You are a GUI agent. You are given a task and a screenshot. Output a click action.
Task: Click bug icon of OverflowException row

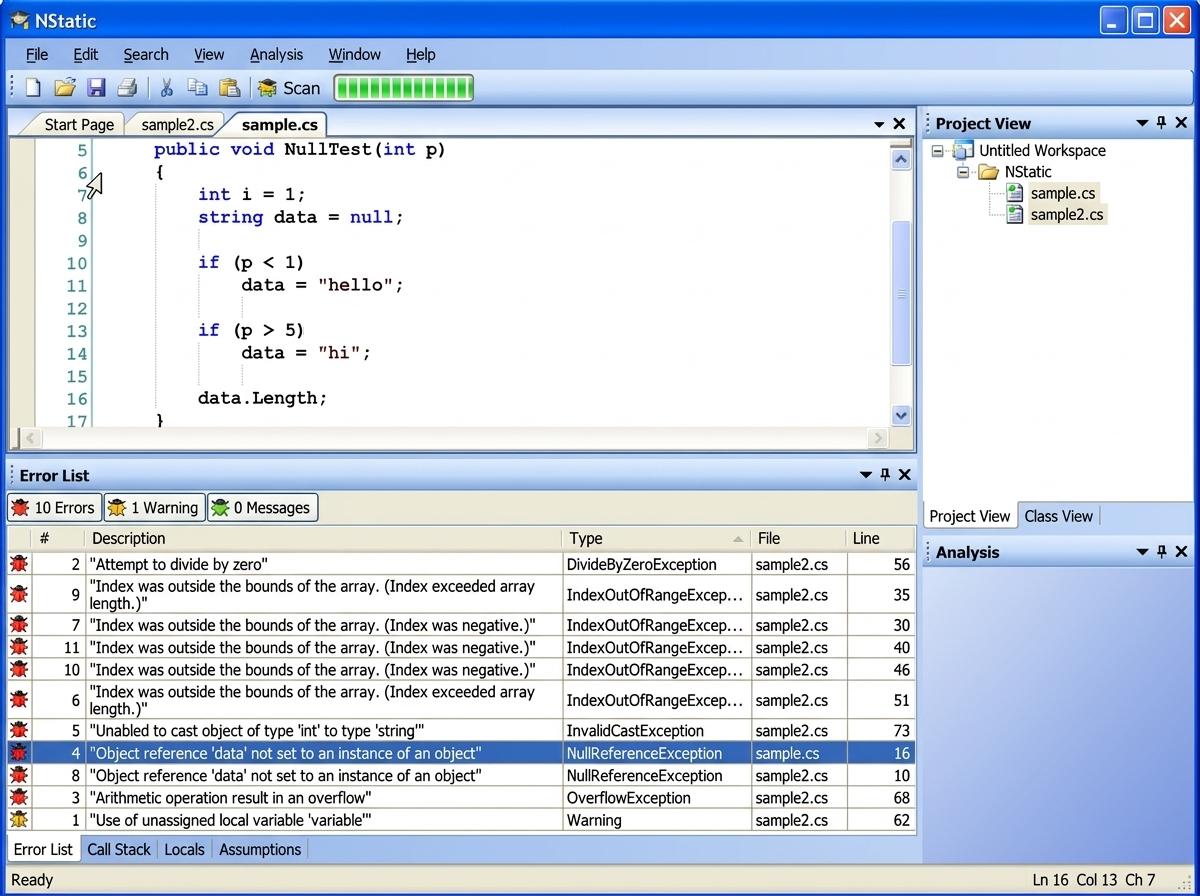point(19,798)
